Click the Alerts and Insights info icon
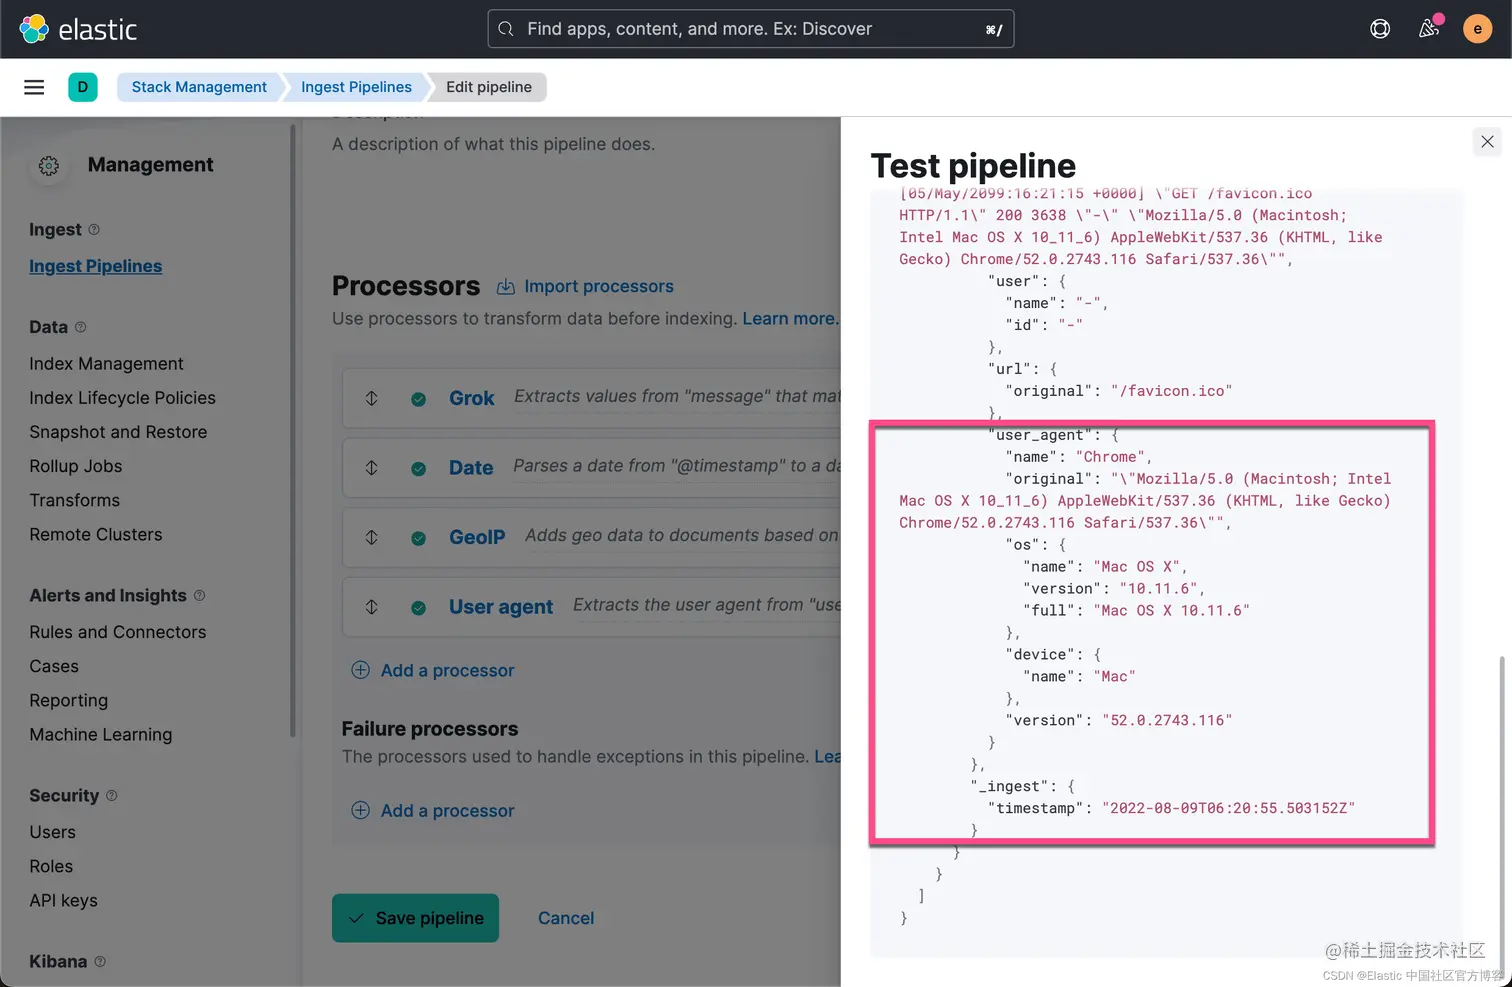Viewport: 1512px width, 987px height. tap(199, 596)
